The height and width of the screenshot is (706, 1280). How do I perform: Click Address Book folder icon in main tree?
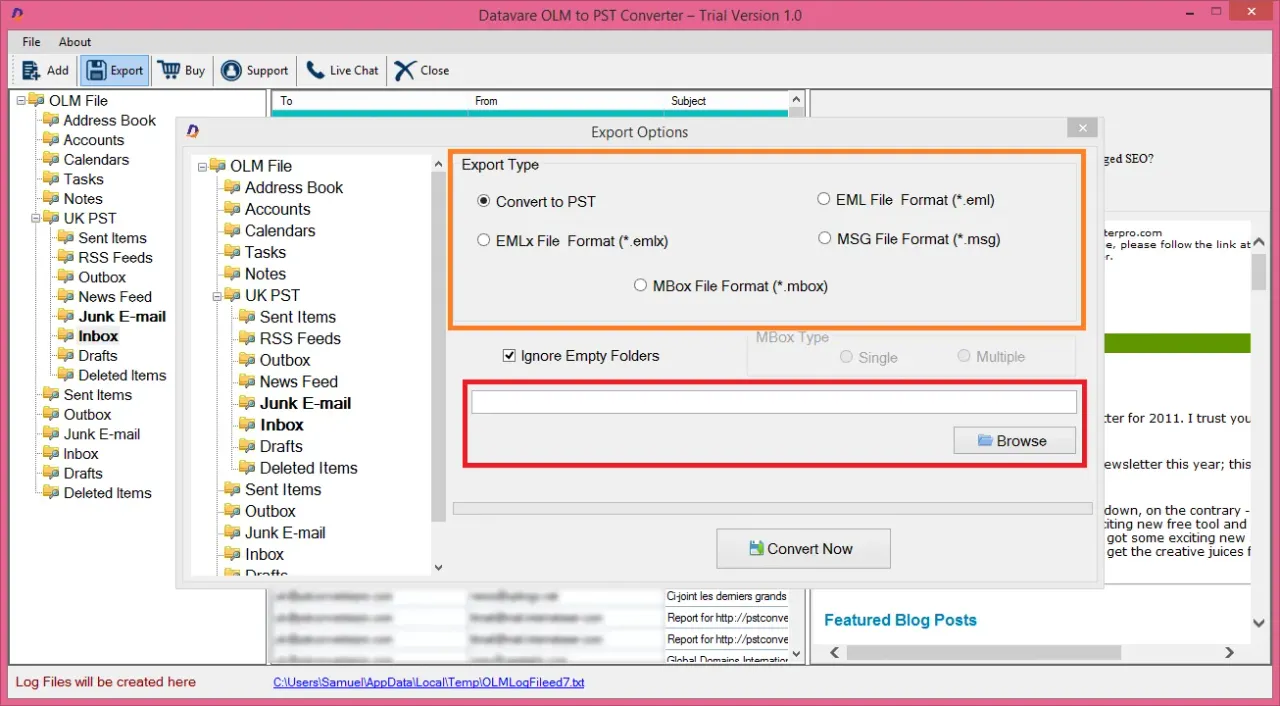point(51,120)
